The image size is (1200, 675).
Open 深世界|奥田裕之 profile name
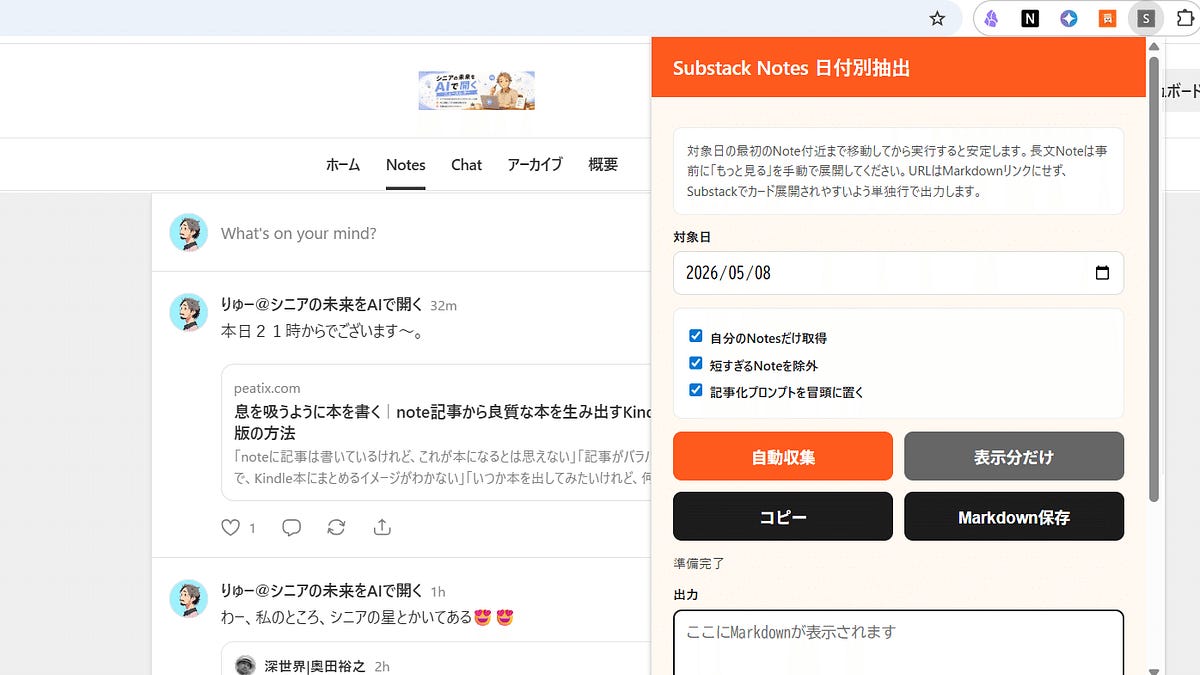(316, 665)
